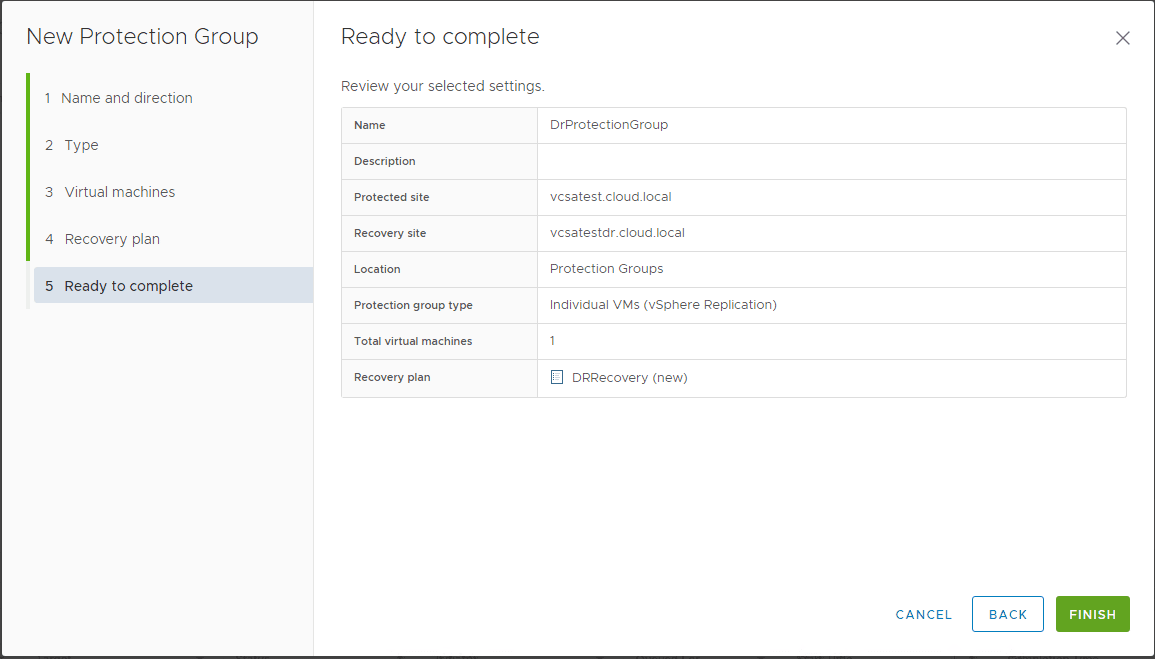Jump to step 3 Virtual machines
Image resolution: width=1155 pixels, height=659 pixels.
pyautogui.click(x=119, y=192)
